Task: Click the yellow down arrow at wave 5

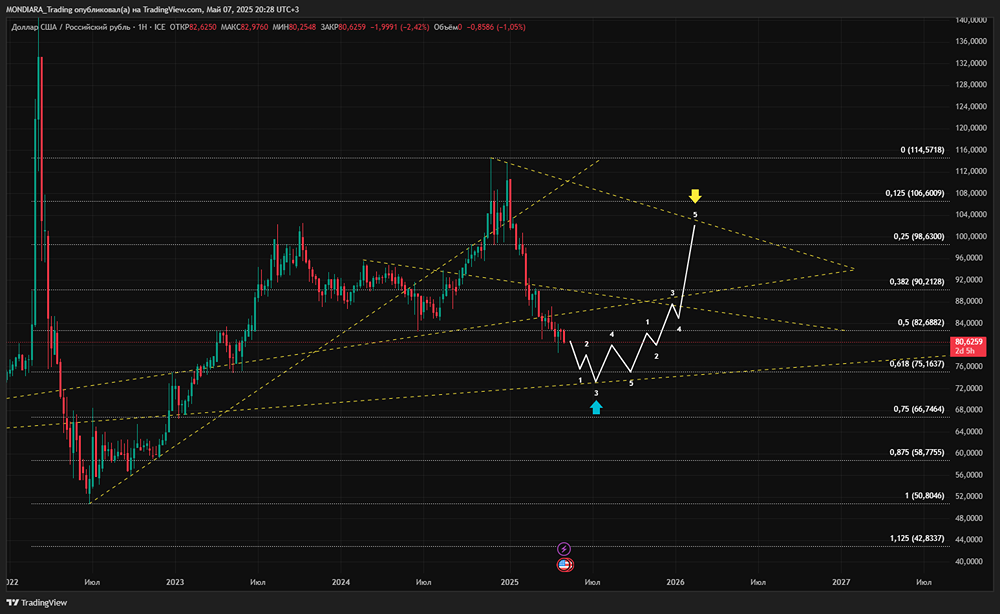Action: (x=695, y=196)
